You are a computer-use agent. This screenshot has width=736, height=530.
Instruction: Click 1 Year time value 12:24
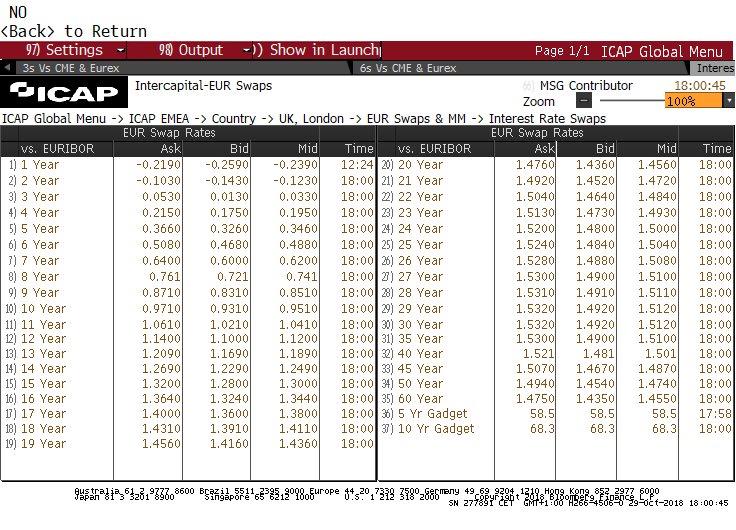(x=357, y=165)
